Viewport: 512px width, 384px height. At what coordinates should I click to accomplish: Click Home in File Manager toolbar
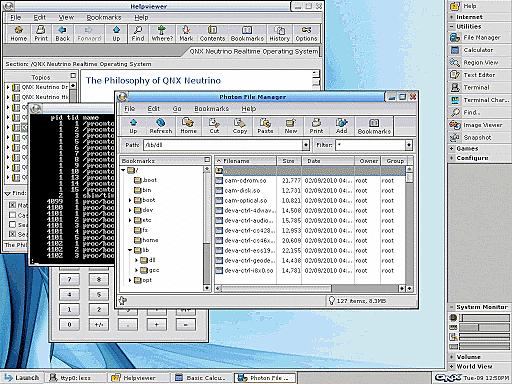click(x=188, y=126)
